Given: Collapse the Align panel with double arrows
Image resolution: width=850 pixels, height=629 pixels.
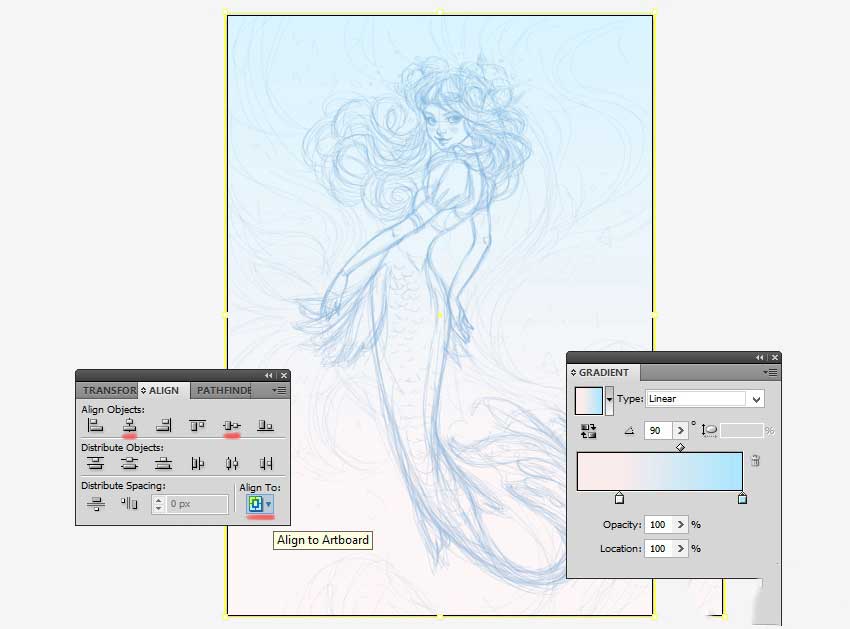Looking at the screenshot, I should [268, 375].
